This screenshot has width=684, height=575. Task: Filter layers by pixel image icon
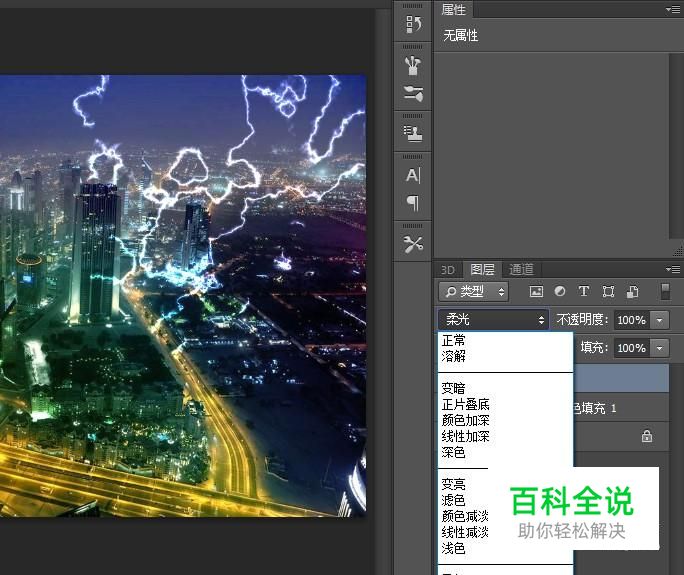pos(536,291)
